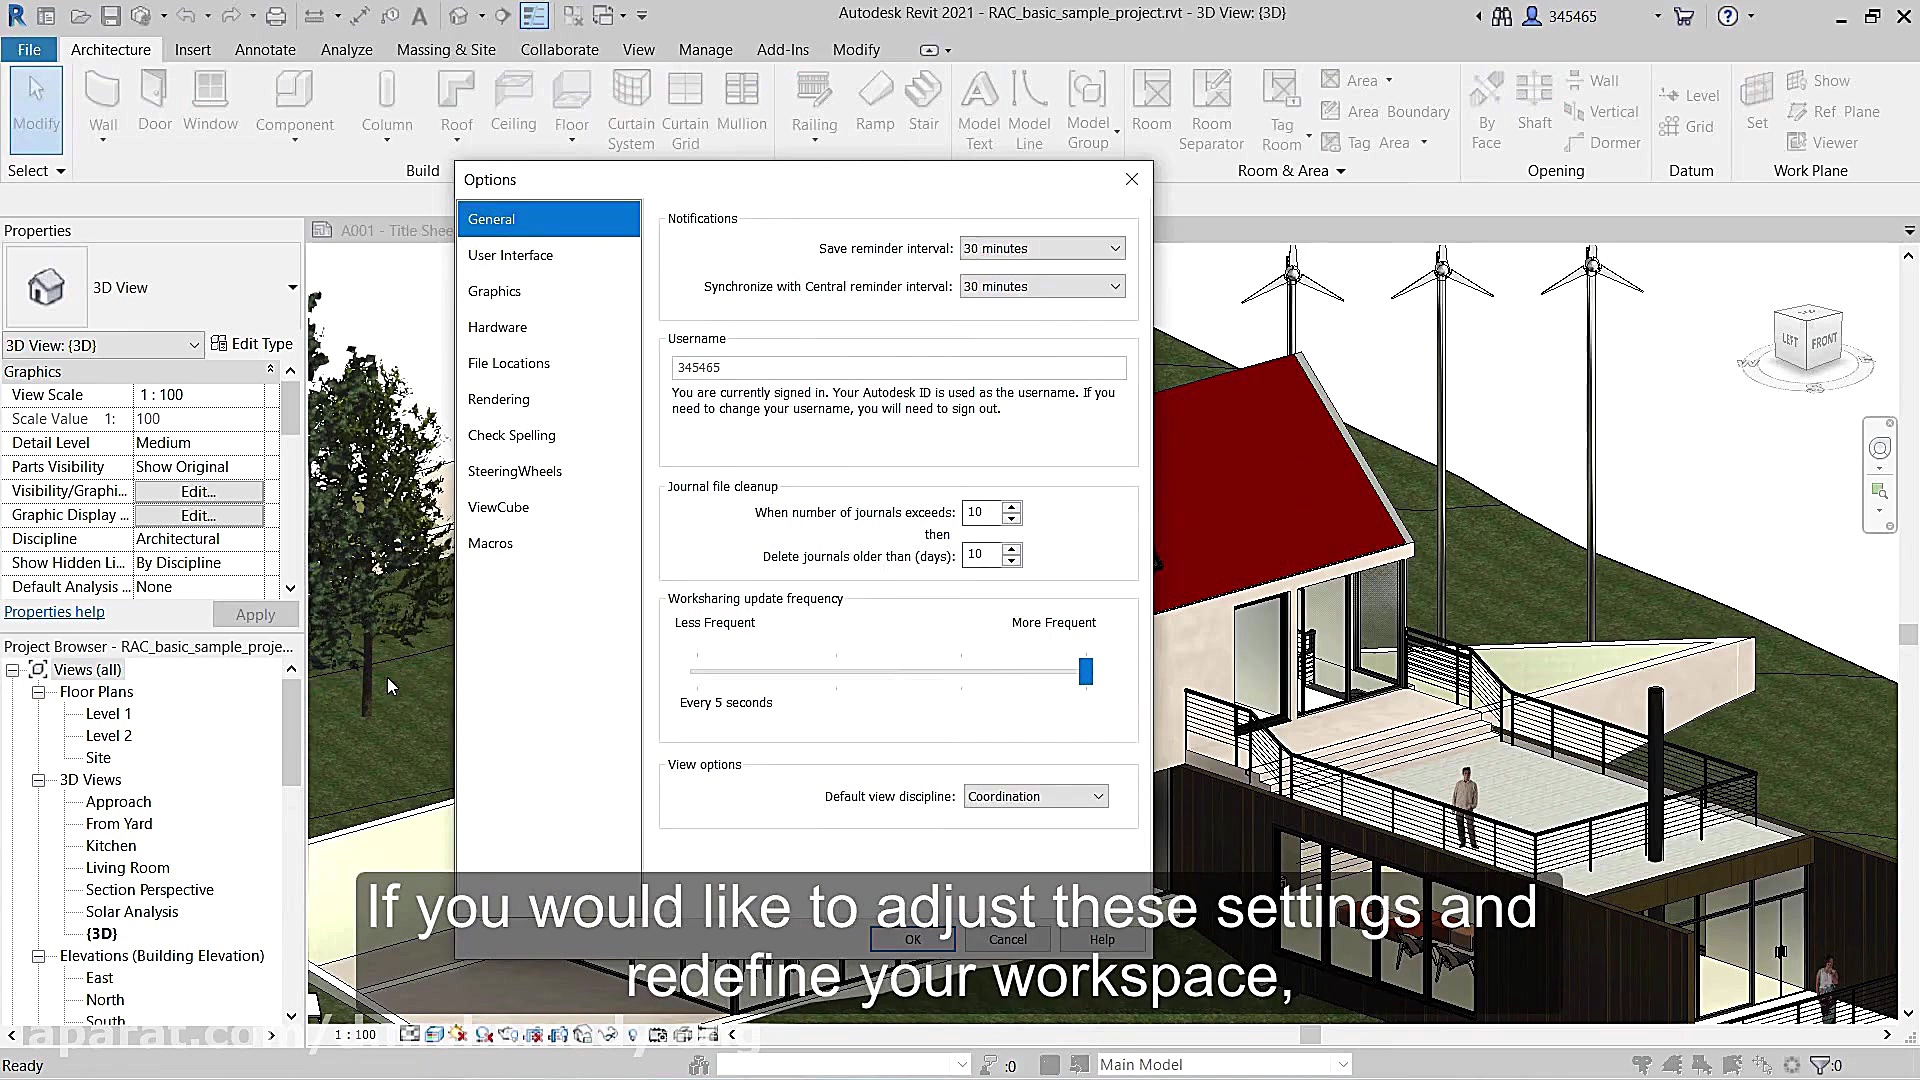Select Graphics in Options list
The image size is (1920, 1080).
coord(548,291)
